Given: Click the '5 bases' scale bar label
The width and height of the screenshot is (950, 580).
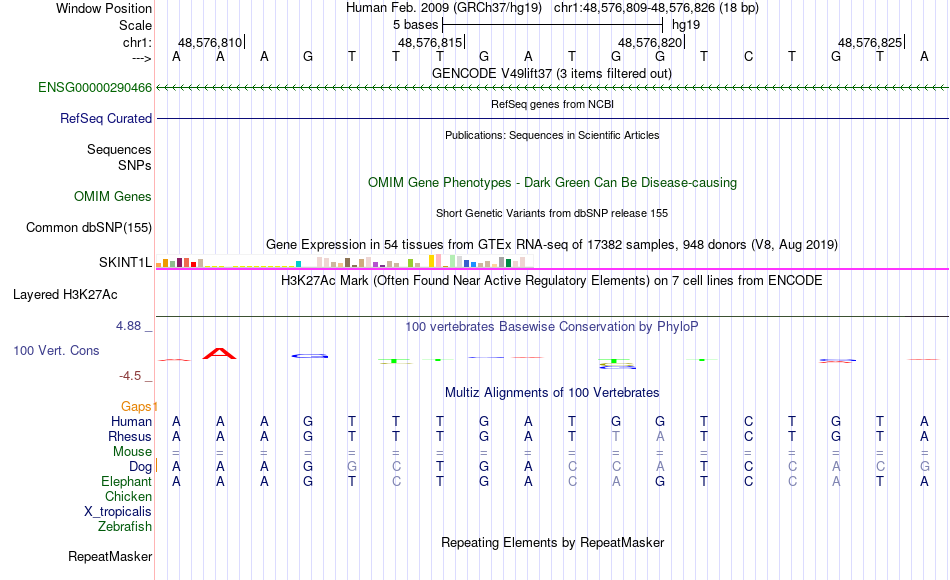Looking at the screenshot, I should coord(415,25).
